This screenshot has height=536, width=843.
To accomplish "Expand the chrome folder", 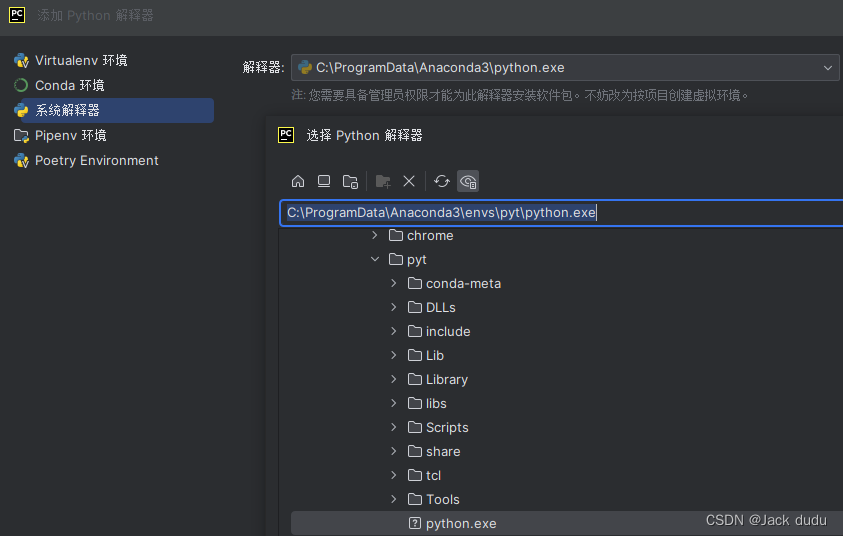I will click(375, 235).
